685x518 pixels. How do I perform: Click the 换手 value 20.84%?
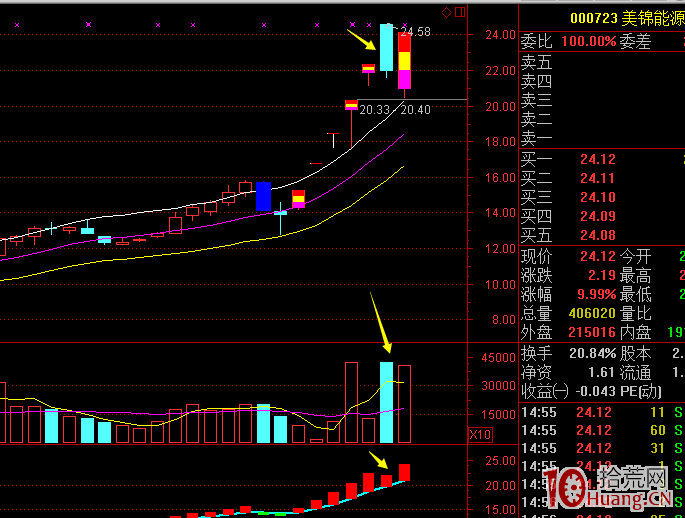point(592,353)
